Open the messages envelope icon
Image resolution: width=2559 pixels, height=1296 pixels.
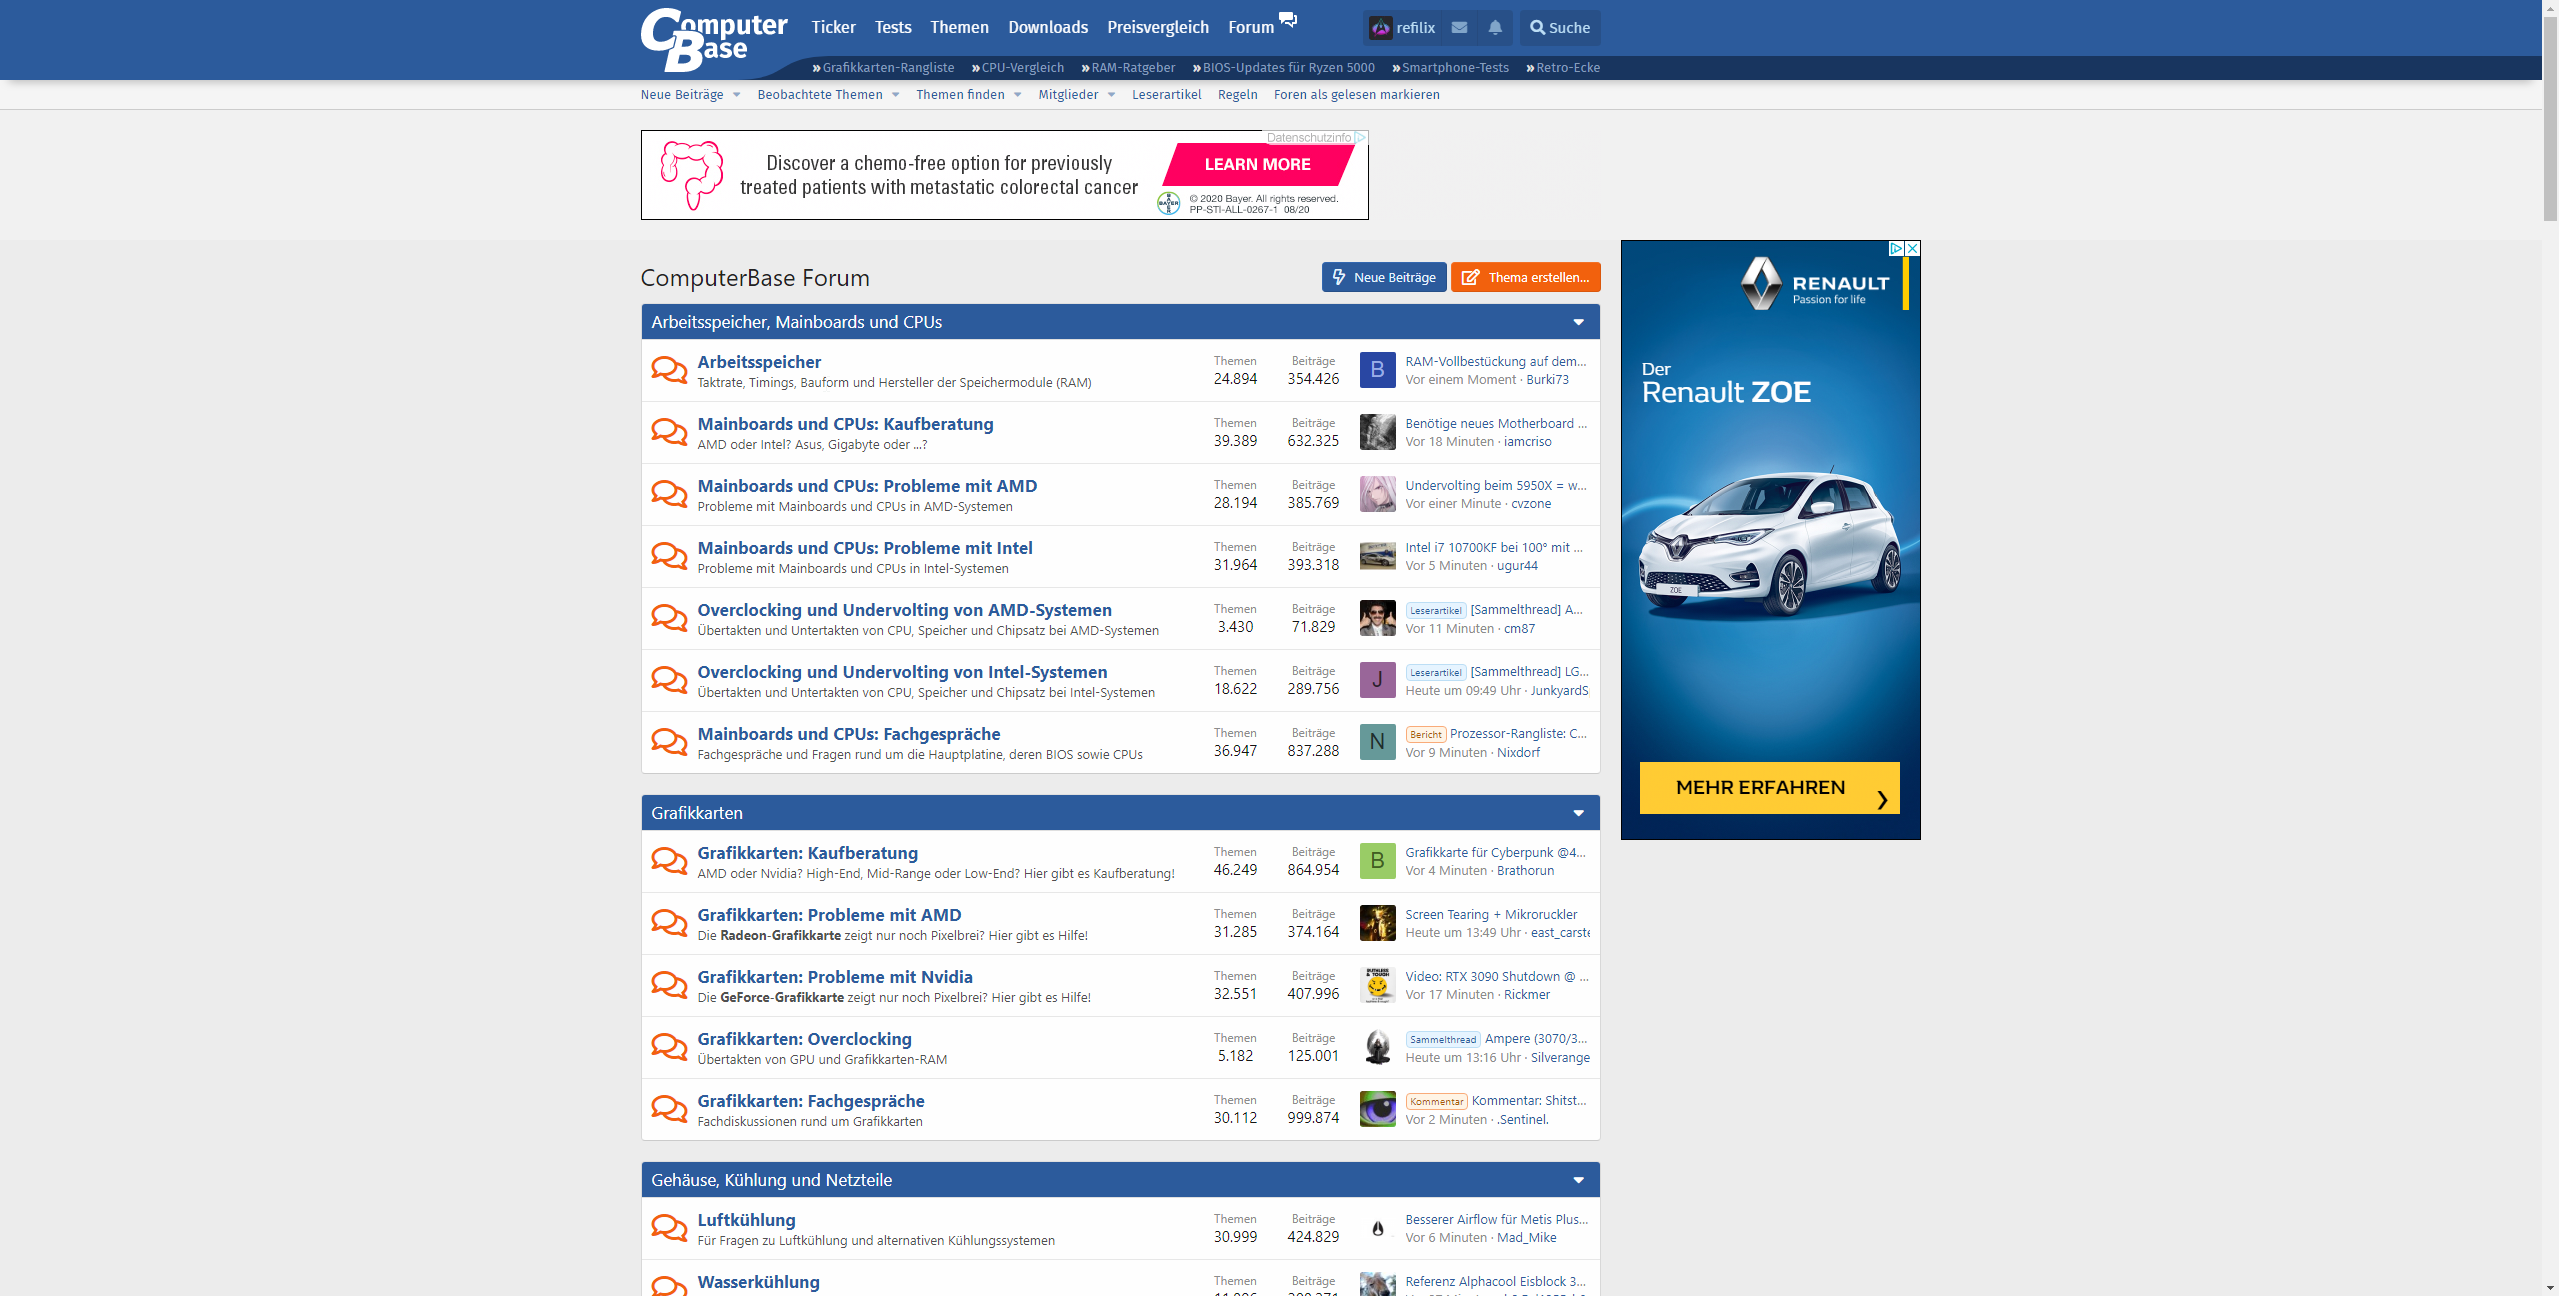tap(1459, 28)
